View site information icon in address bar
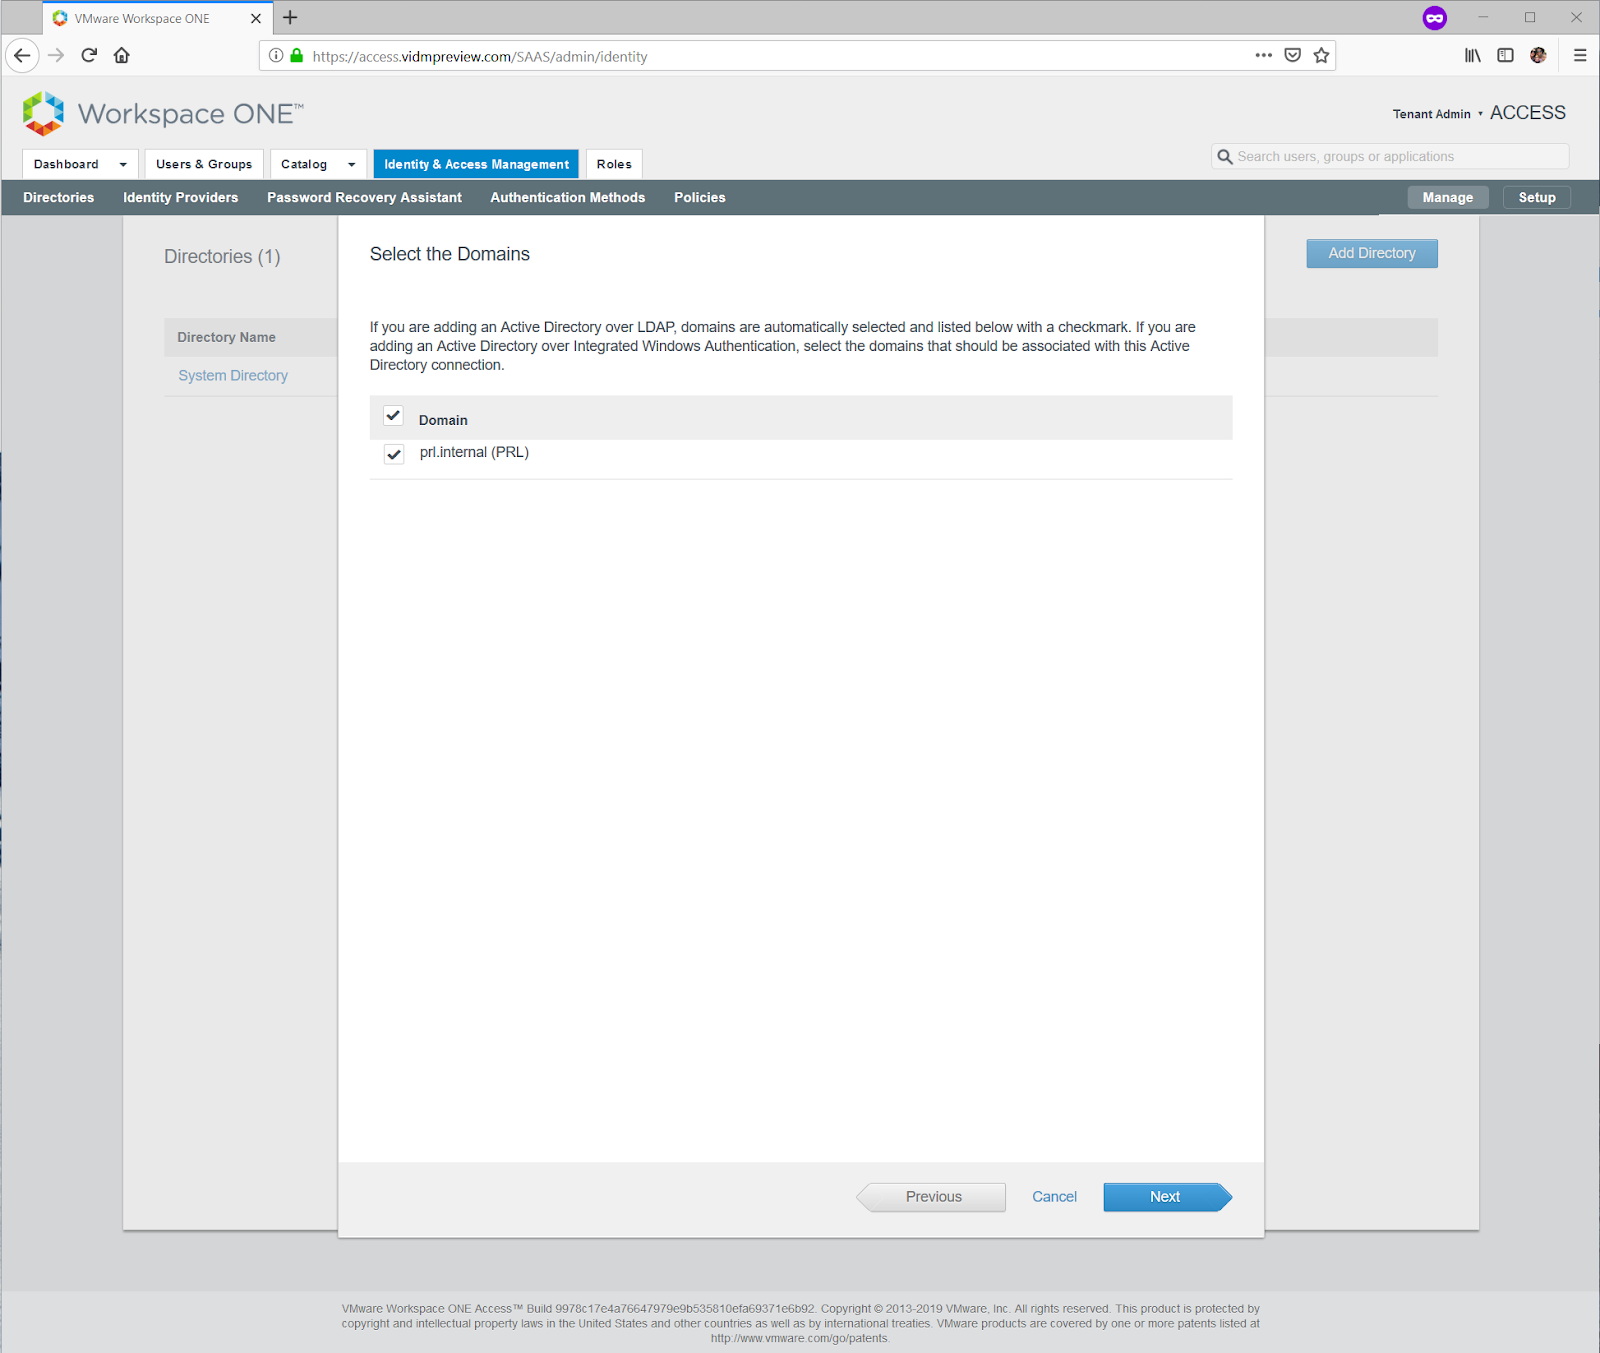Image resolution: width=1600 pixels, height=1353 pixels. (276, 56)
